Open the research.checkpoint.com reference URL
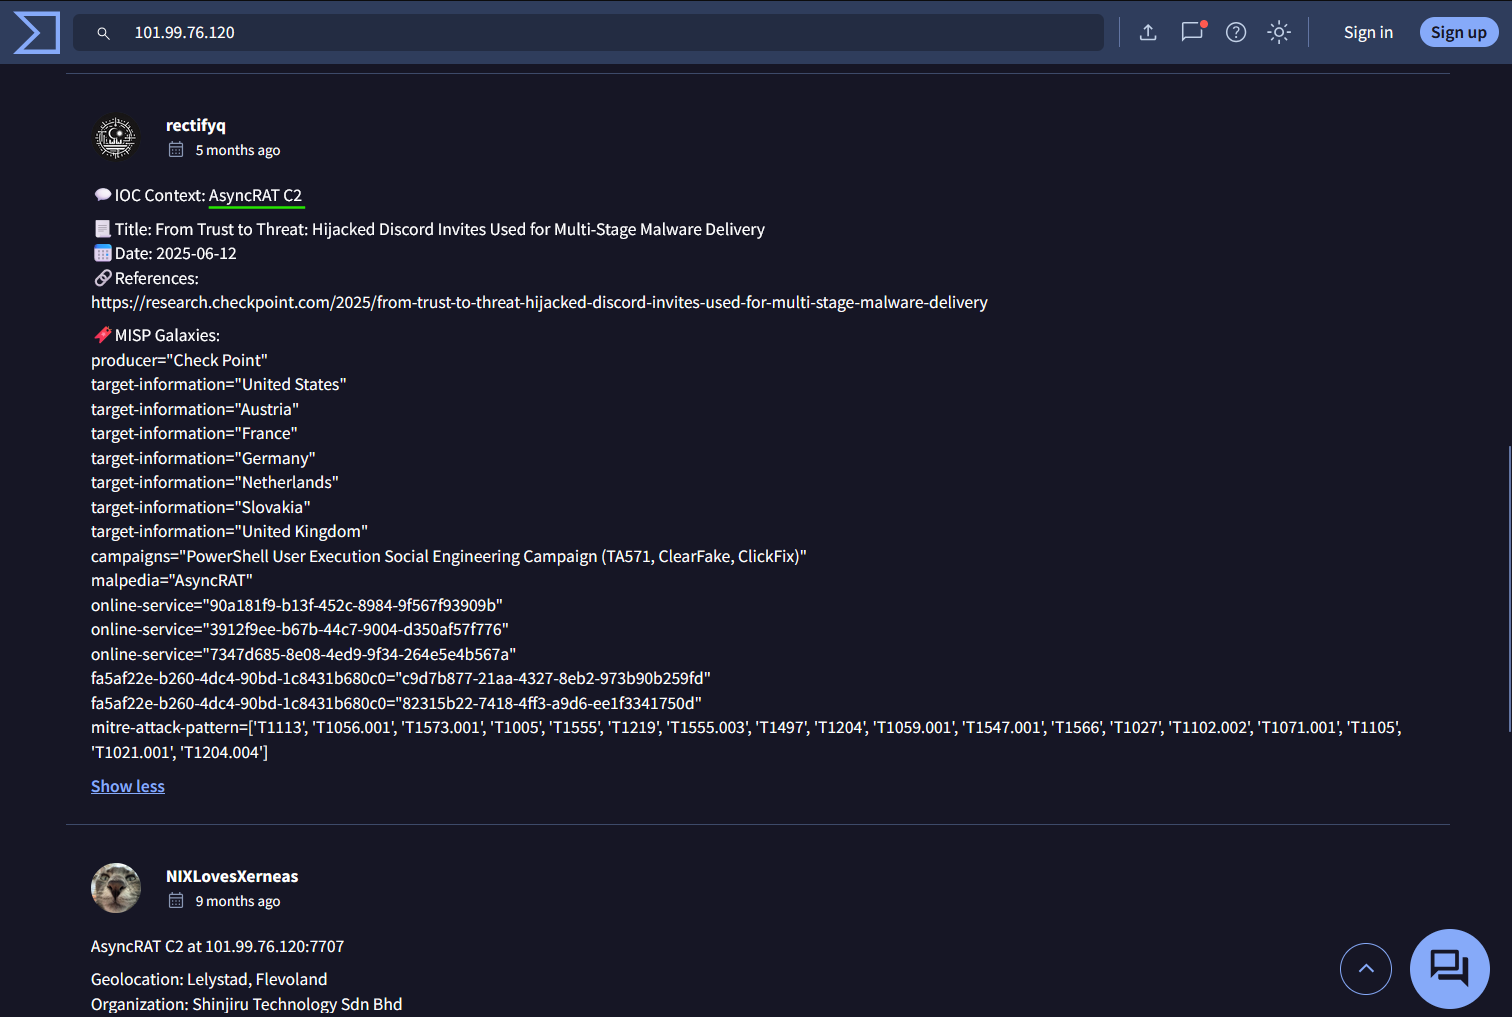Image resolution: width=1512 pixels, height=1017 pixels. pos(539,303)
